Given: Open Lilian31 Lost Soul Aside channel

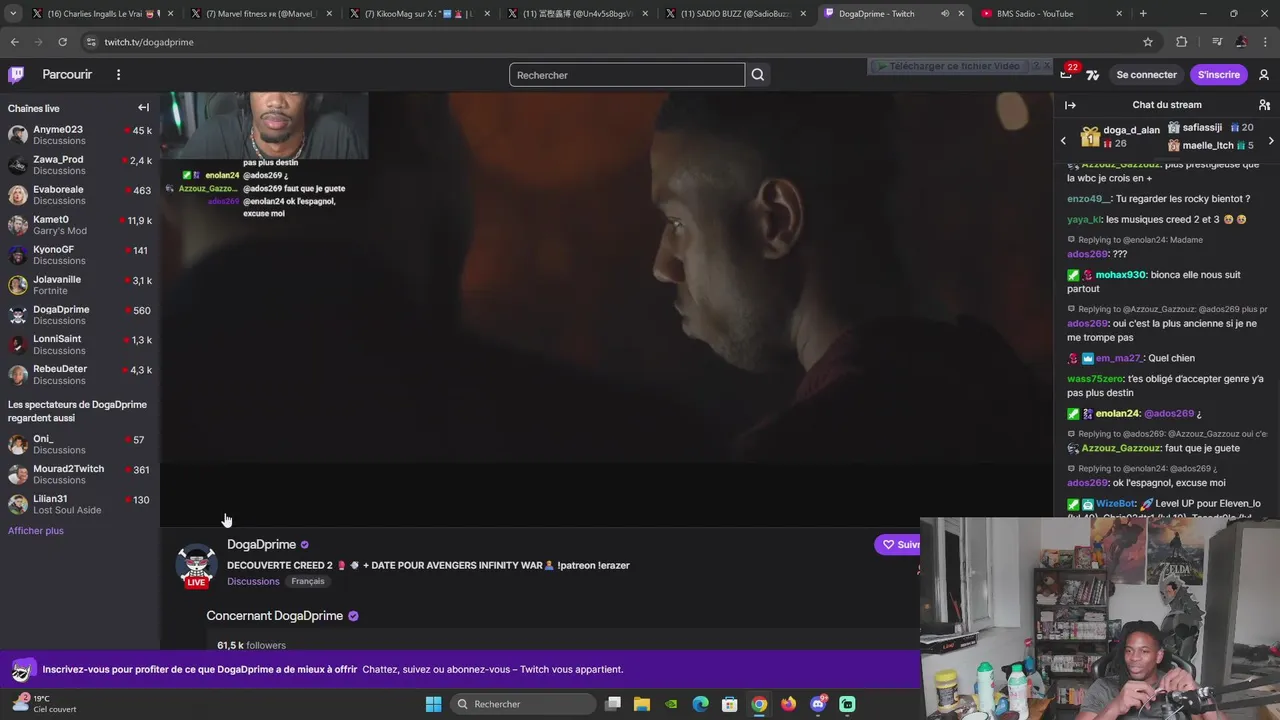Looking at the screenshot, I should pos(80,504).
